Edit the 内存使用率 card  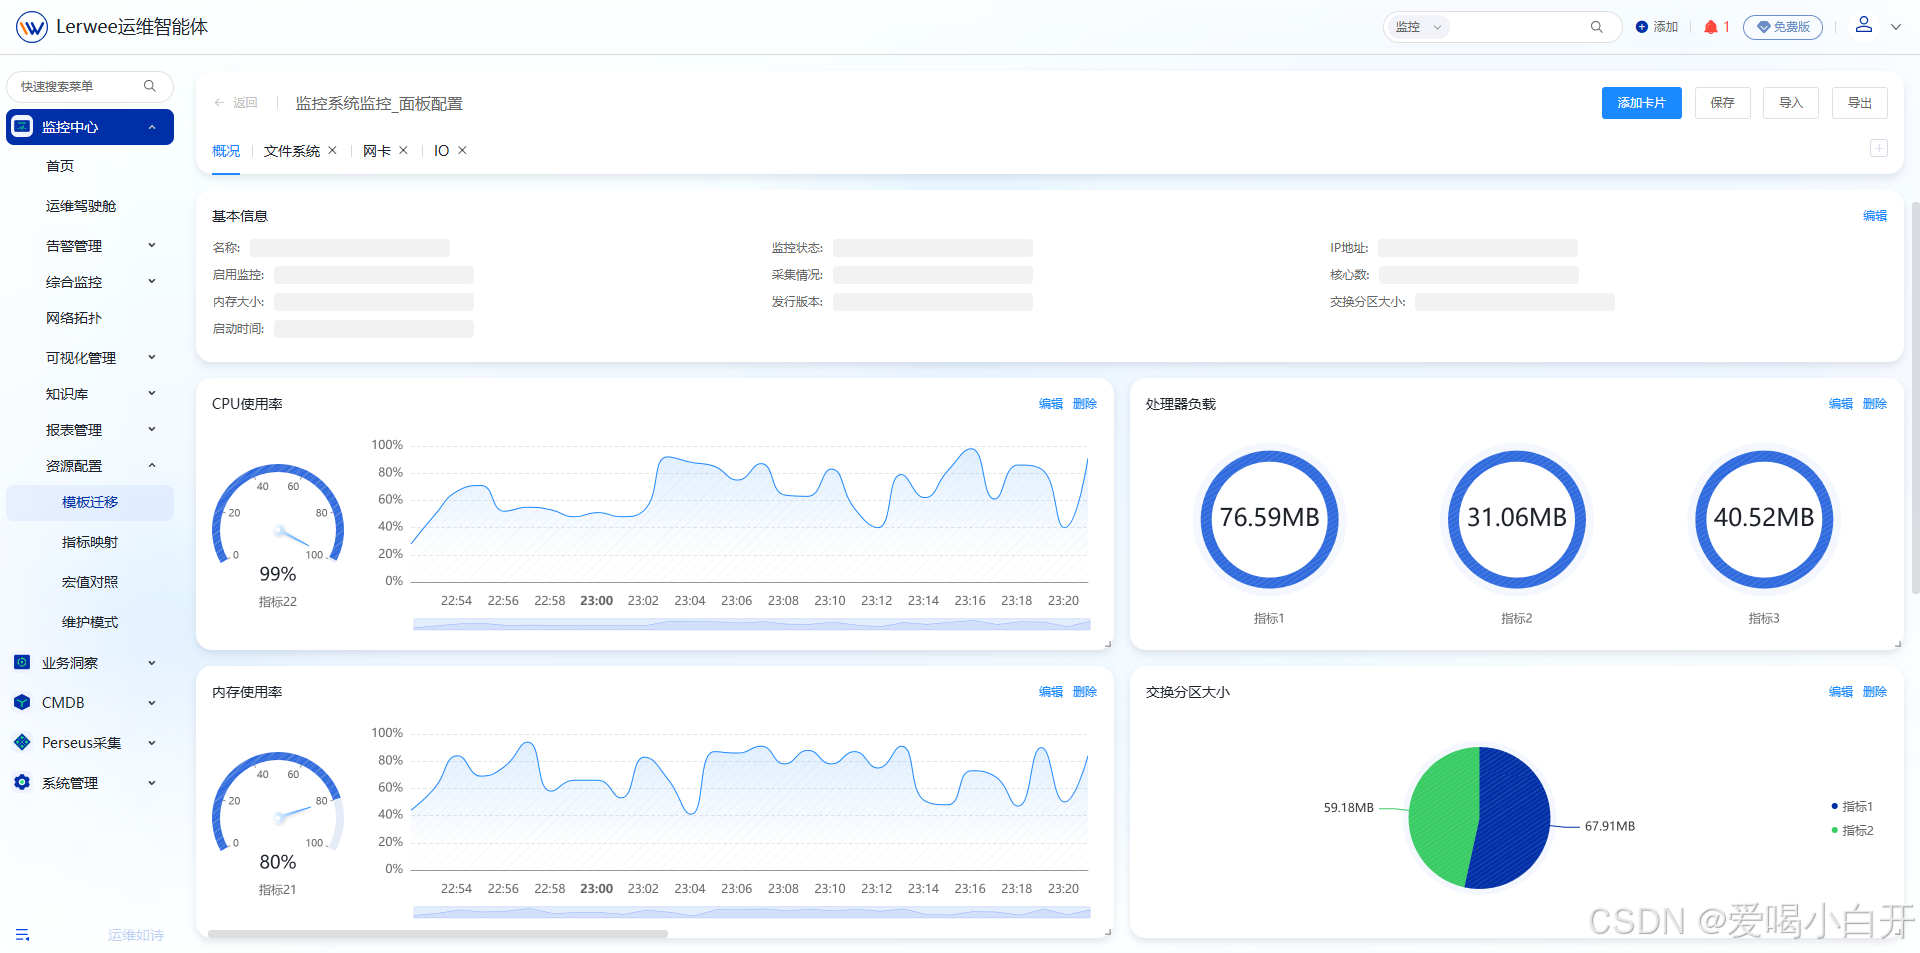point(1051,692)
